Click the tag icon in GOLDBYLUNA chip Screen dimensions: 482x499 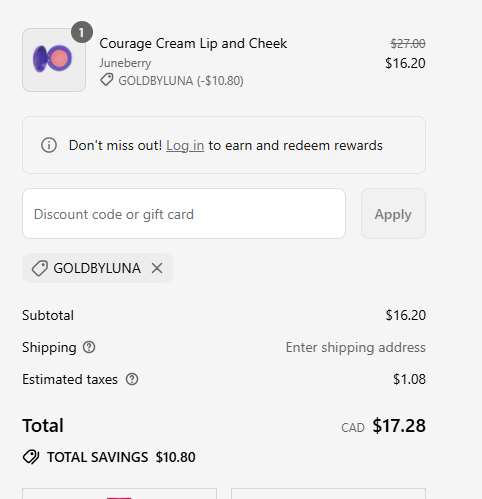(x=40, y=268)
